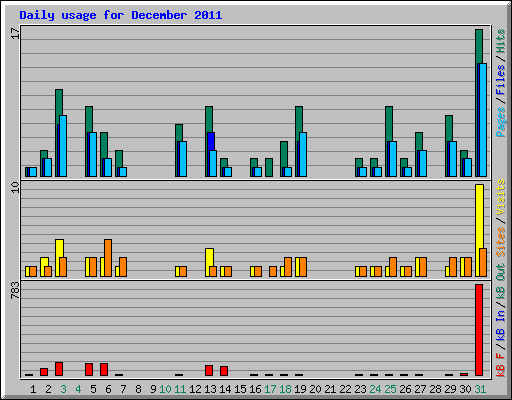
Task: Click the 'kB F' legend label
Action: tap(500, 365)
